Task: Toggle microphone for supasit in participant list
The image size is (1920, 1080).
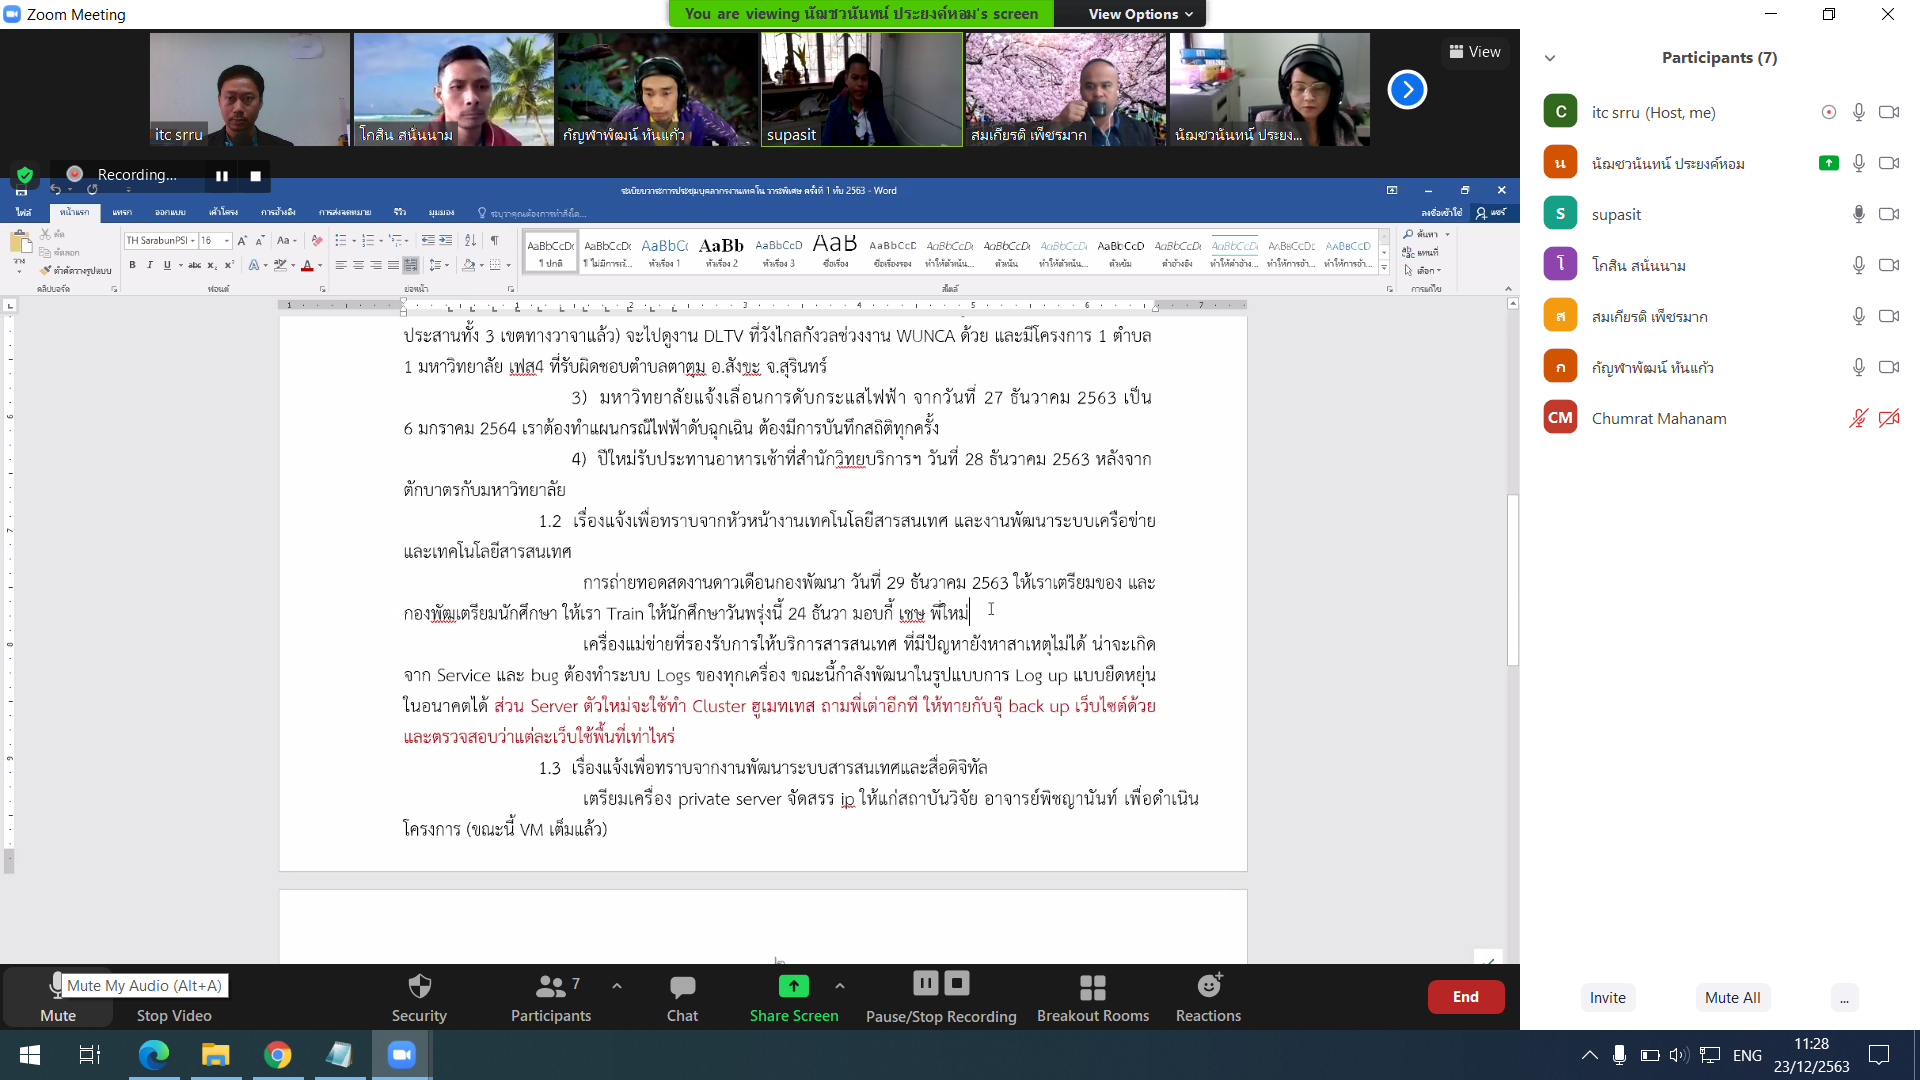Action: point(1858,214)
